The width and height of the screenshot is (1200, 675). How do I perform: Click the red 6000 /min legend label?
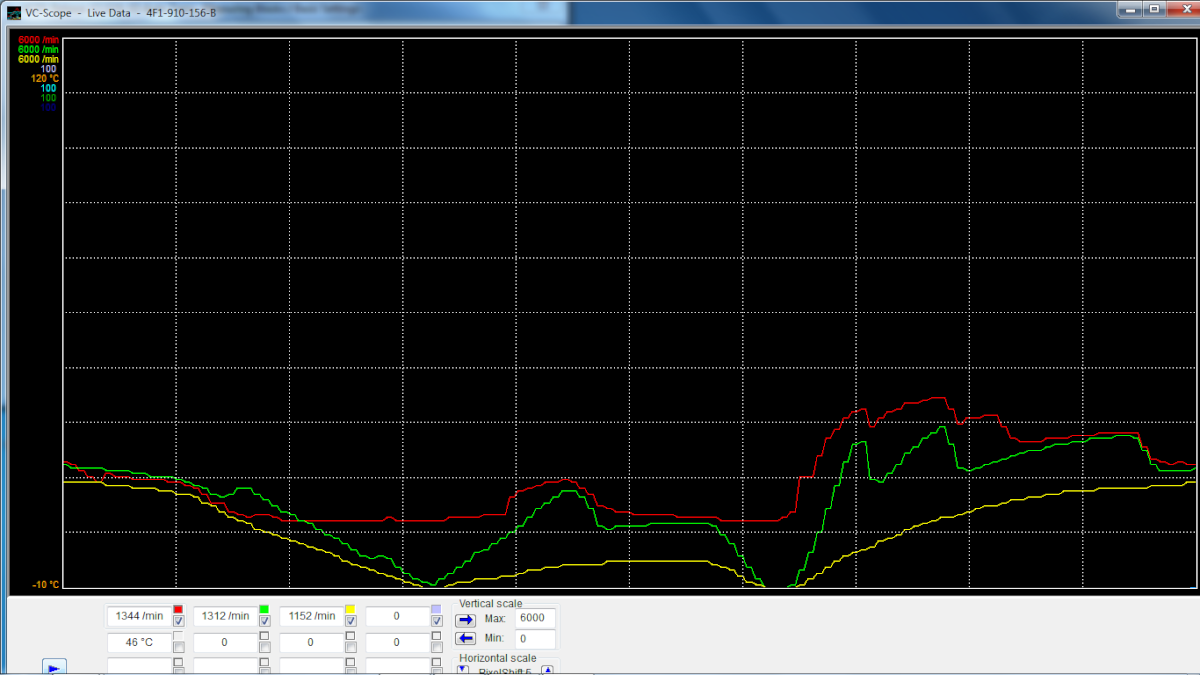click(39, 41)
